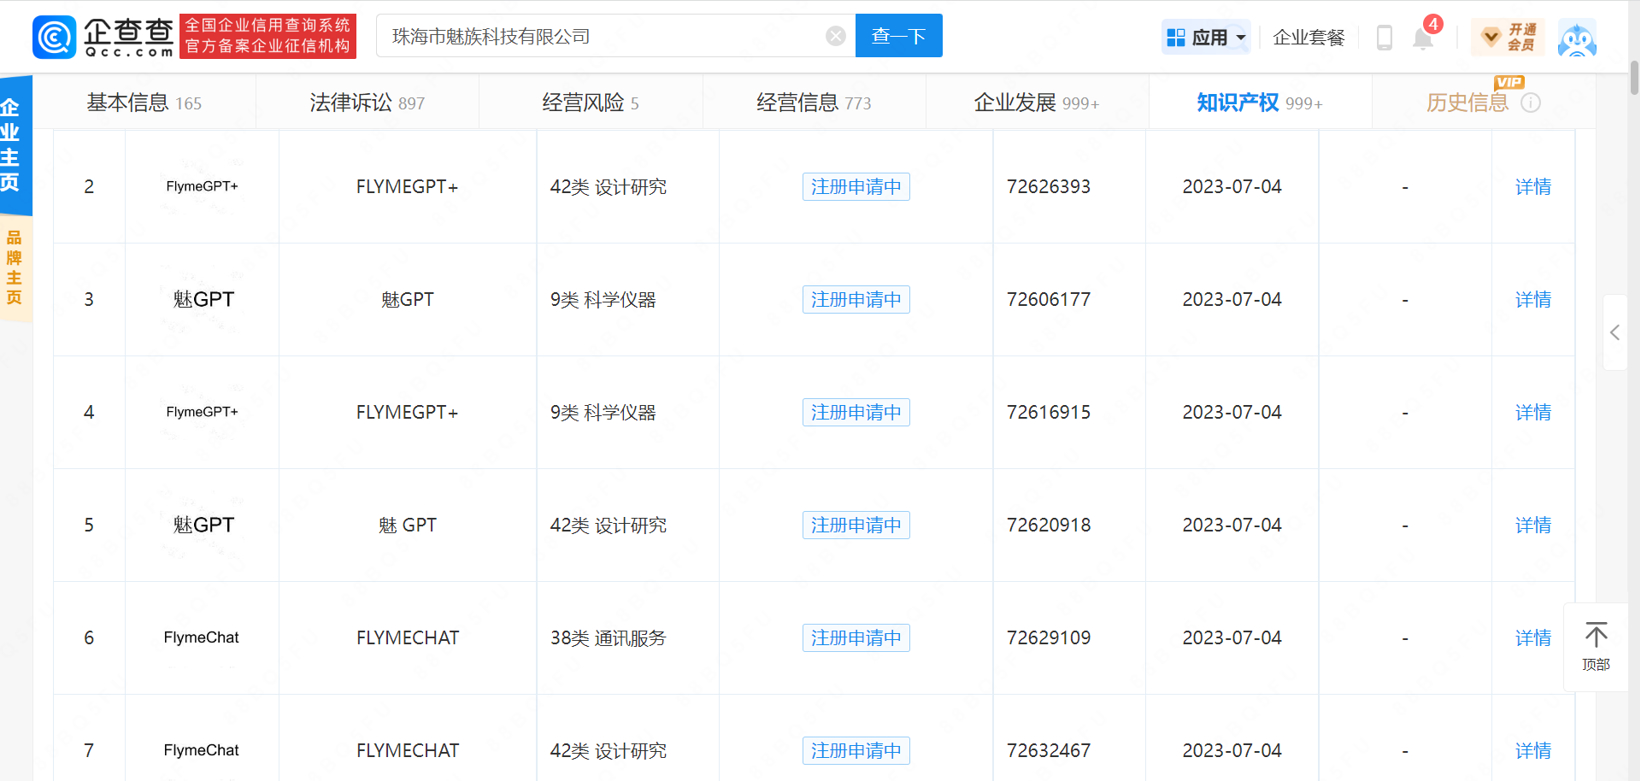
Task: Open 详情 for trademark 72626393
Action: pos(1533,187)
